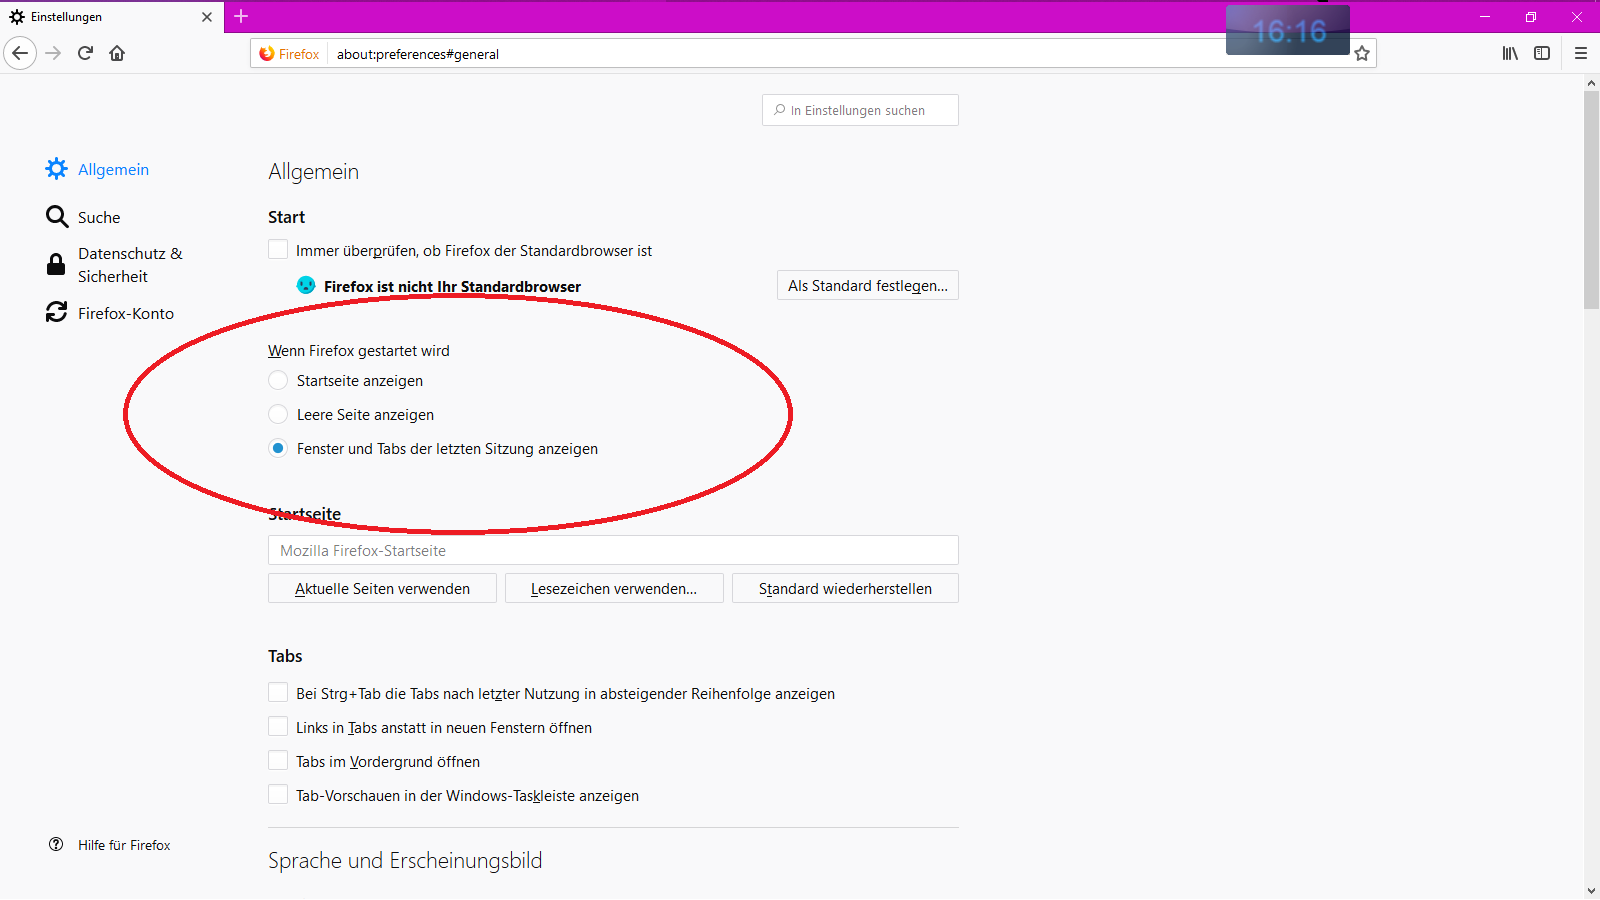Click the Sprache und Erscheinungsbild heading
The width and height of the screenshot is (1600, 900).
point(405,861)
